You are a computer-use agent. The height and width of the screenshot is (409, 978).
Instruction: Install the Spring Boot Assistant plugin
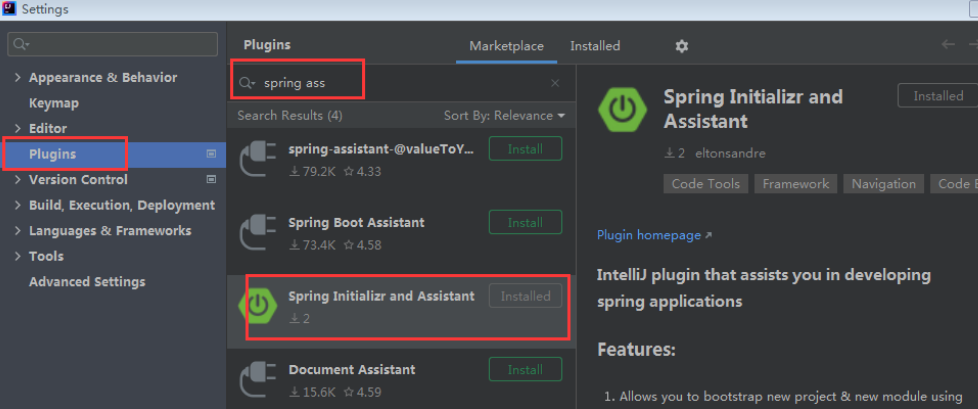coord(525,223)
